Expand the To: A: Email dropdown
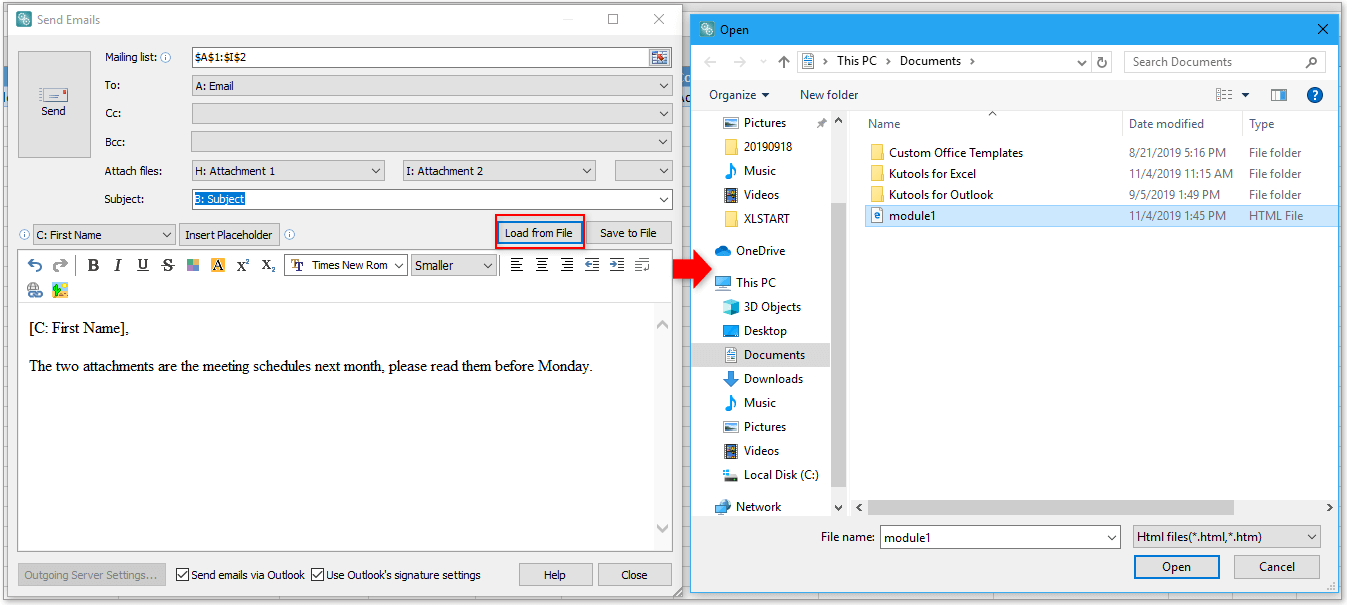This screenshot has height=605, width=1347. pos(665,86)
